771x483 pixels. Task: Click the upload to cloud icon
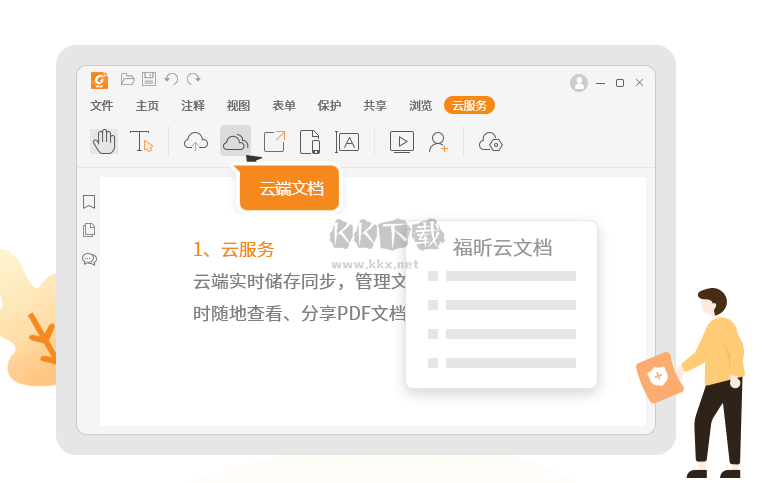tap(196, 142)
